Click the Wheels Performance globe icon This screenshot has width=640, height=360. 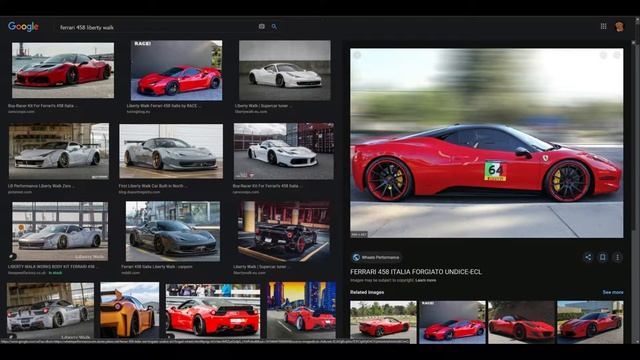(x=356, y=258)
